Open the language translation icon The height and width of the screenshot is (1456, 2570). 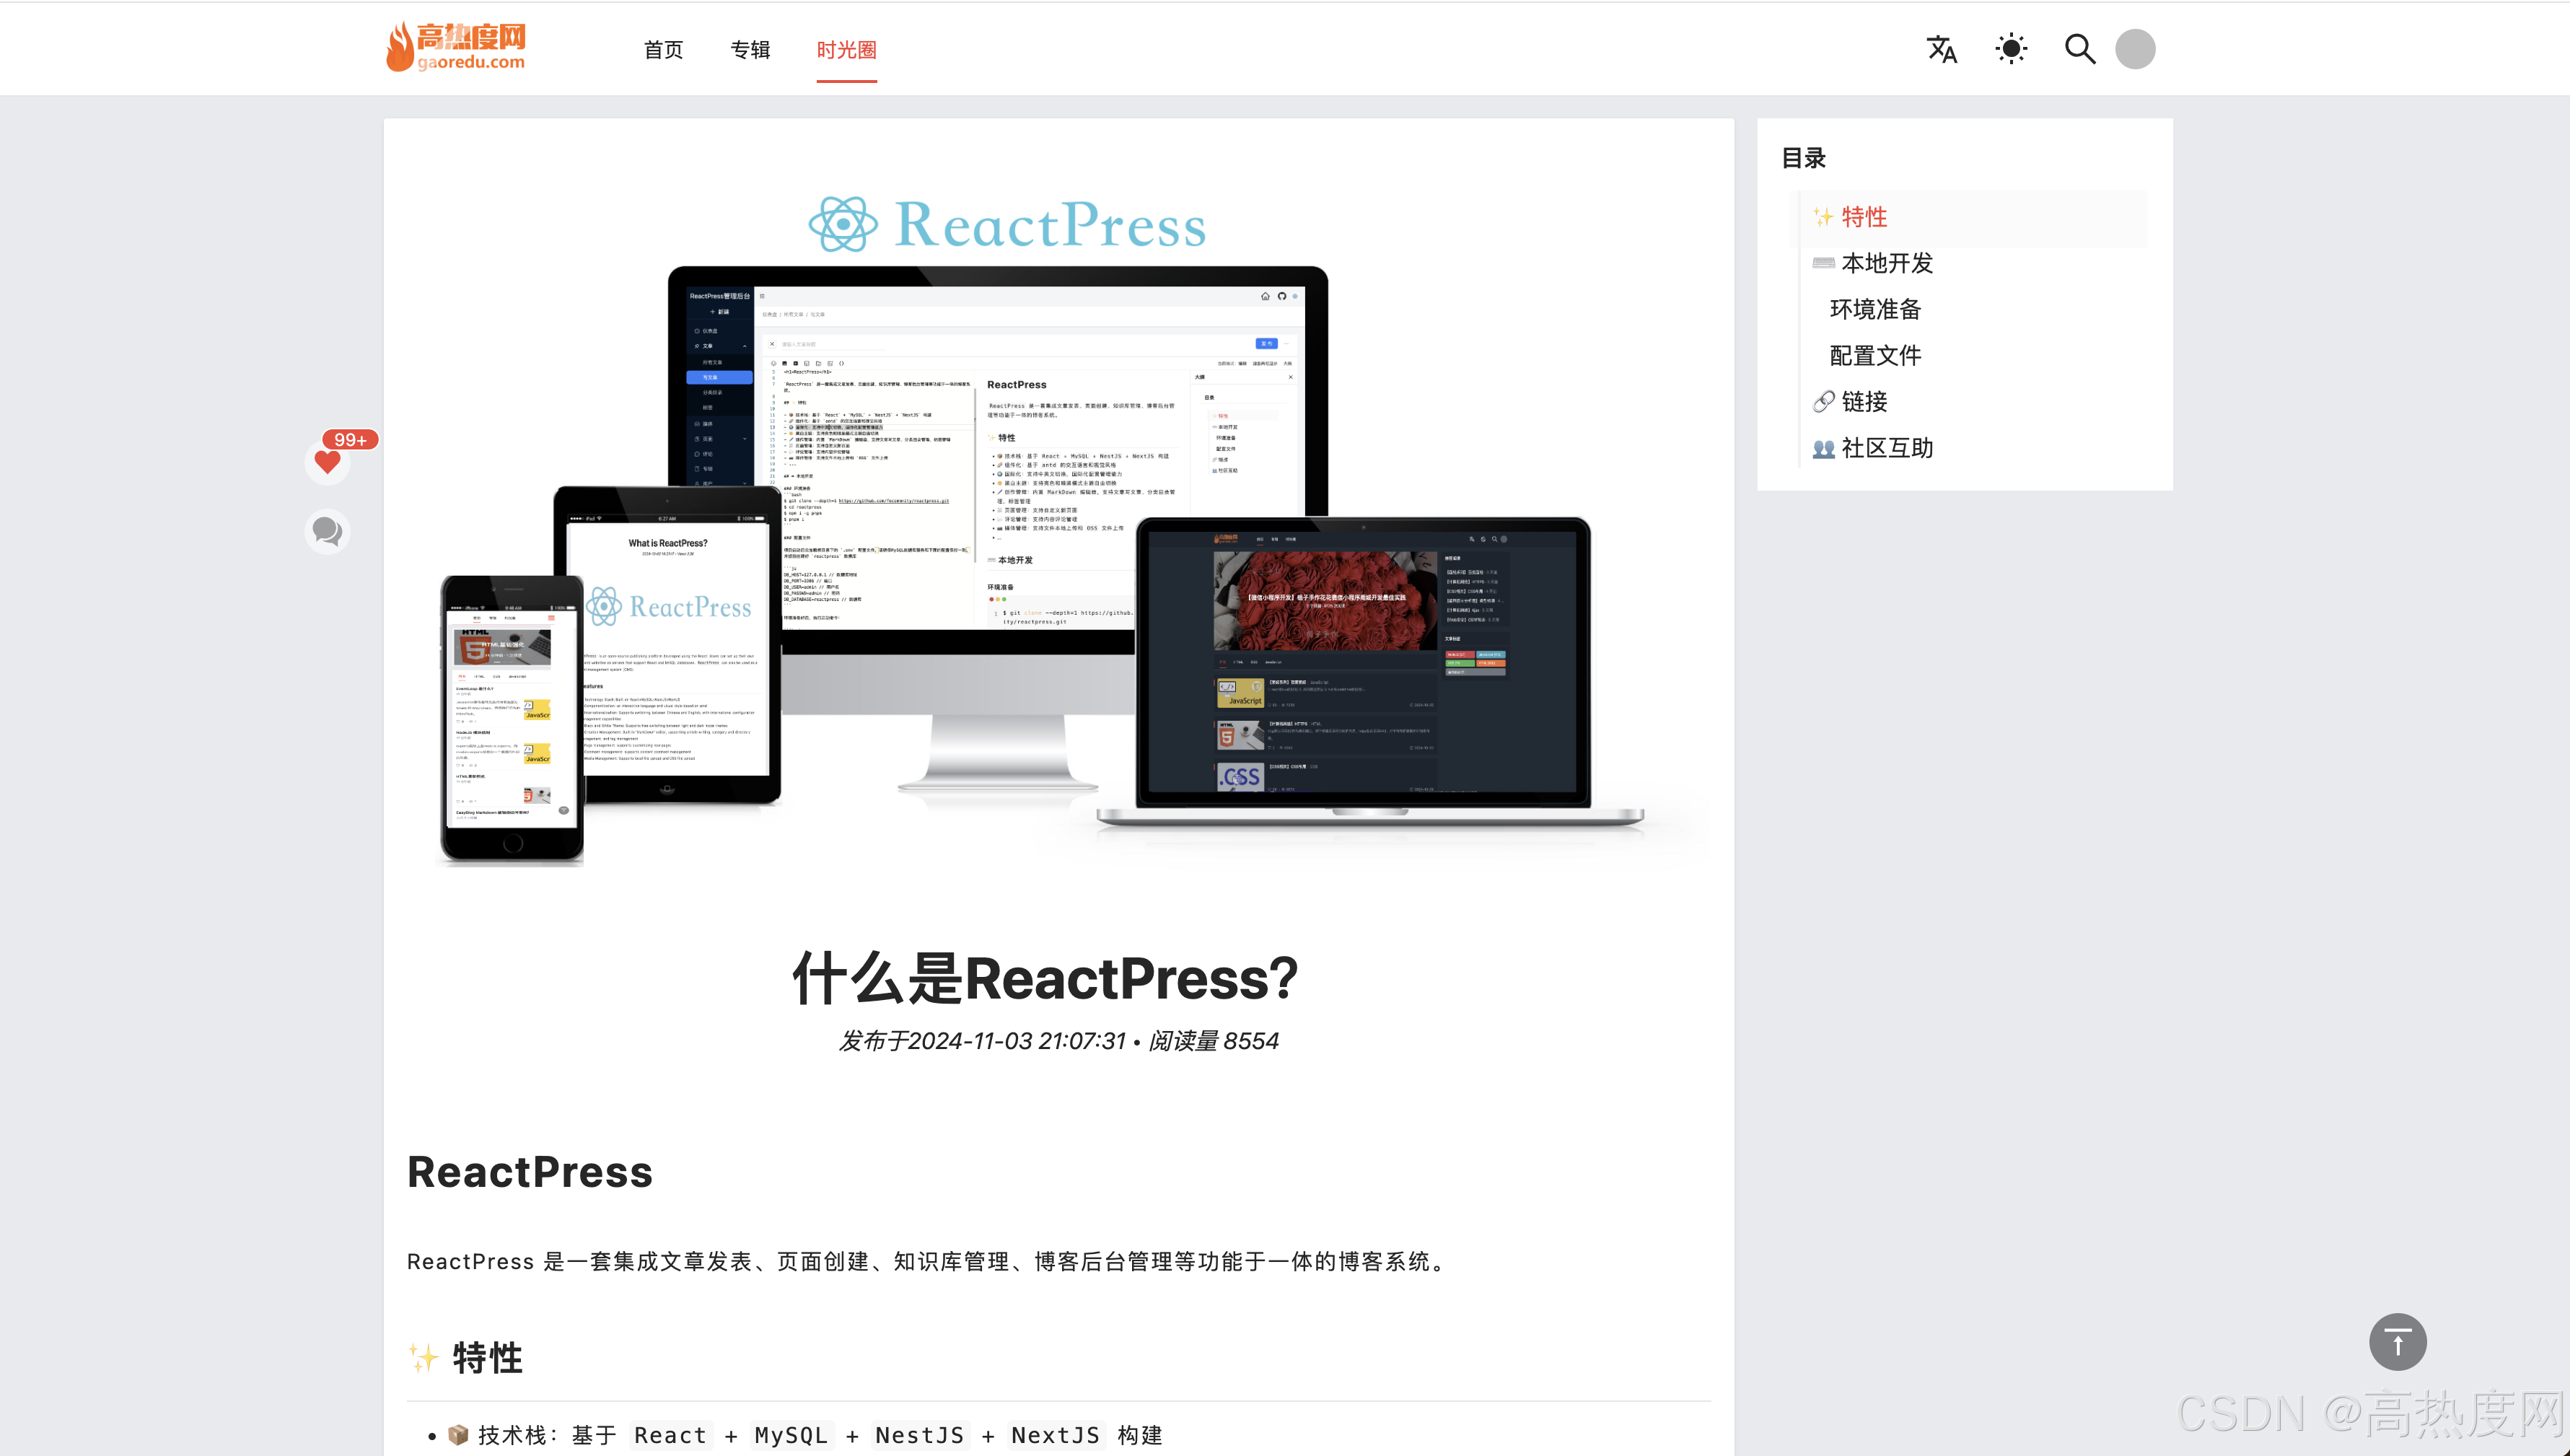click(1941, 49)
